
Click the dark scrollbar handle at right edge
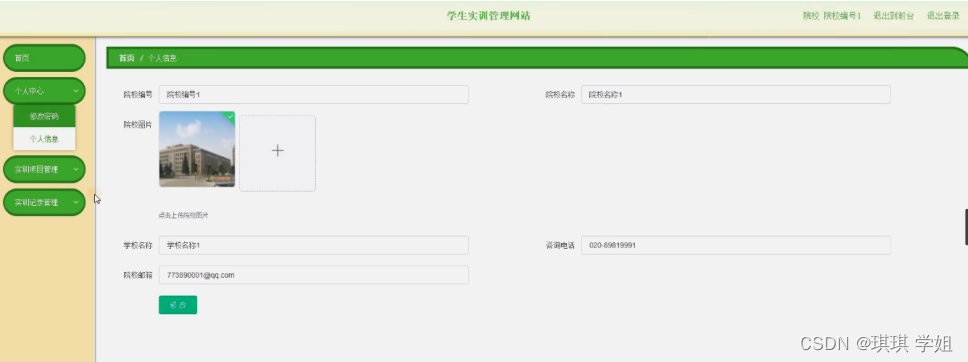[966, 227]
